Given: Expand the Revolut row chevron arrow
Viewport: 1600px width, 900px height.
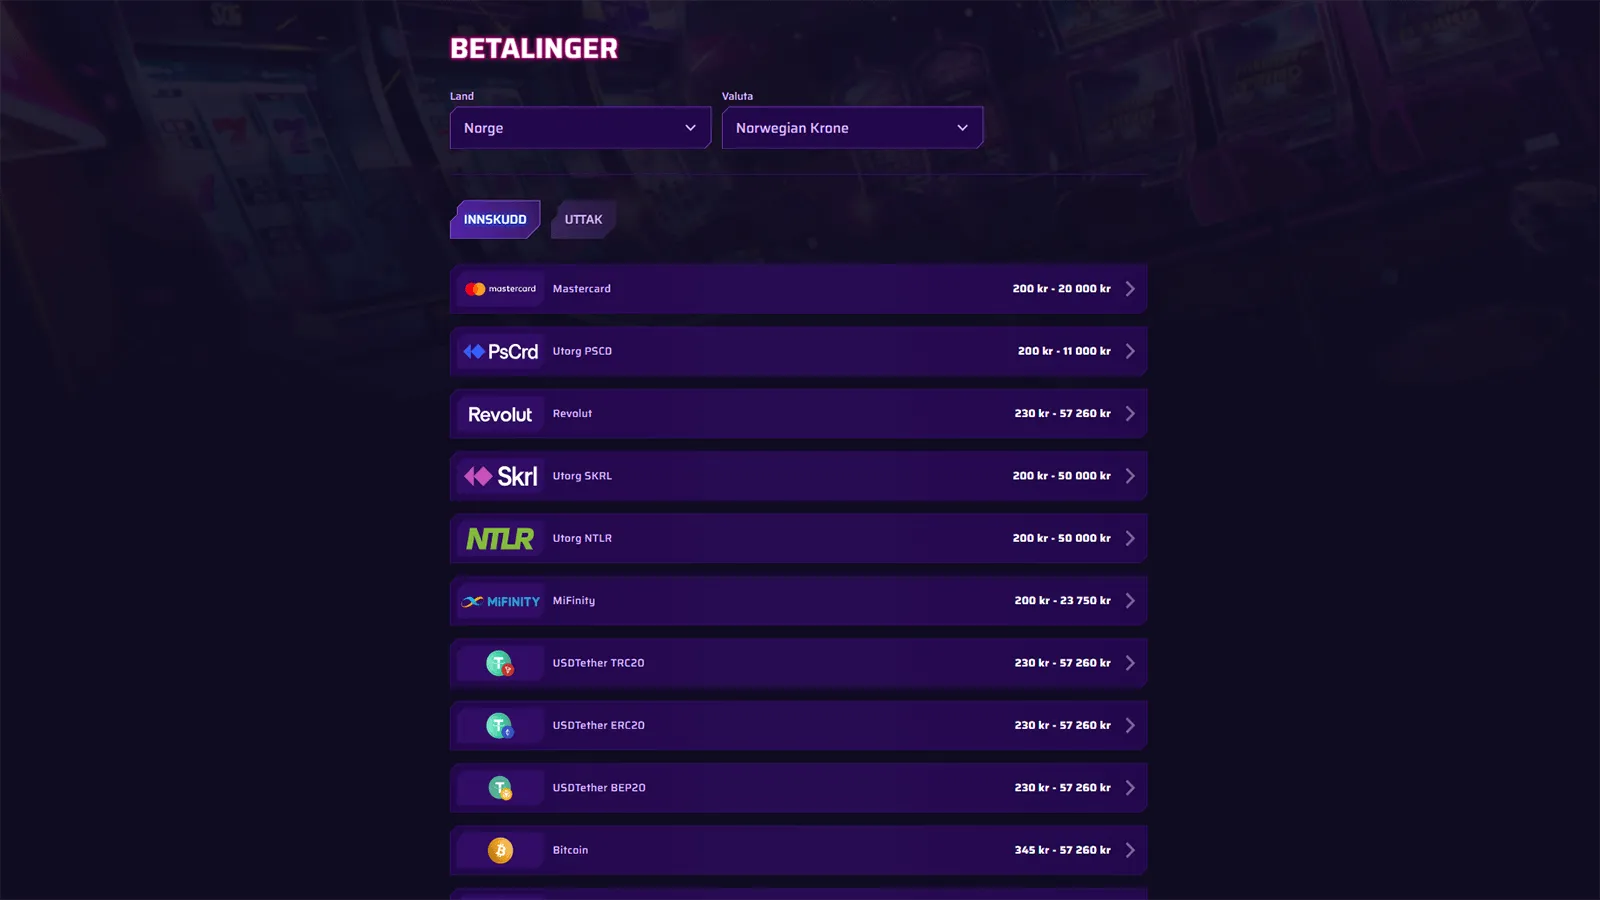Looking at the screenshot, I should coord(1130,414).
